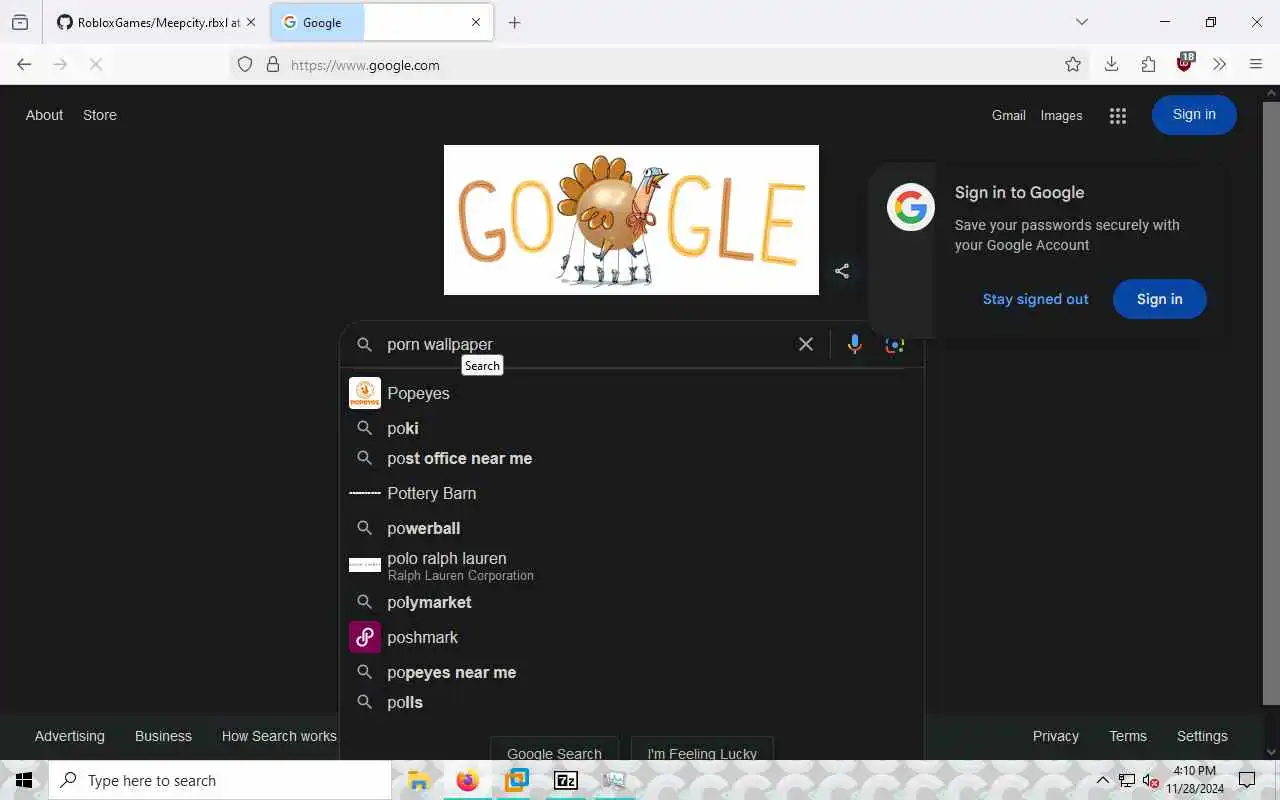Show more toolbar tools chevron
The height and width of the screenshot is (800, 1280).
tap(1219, 65)
